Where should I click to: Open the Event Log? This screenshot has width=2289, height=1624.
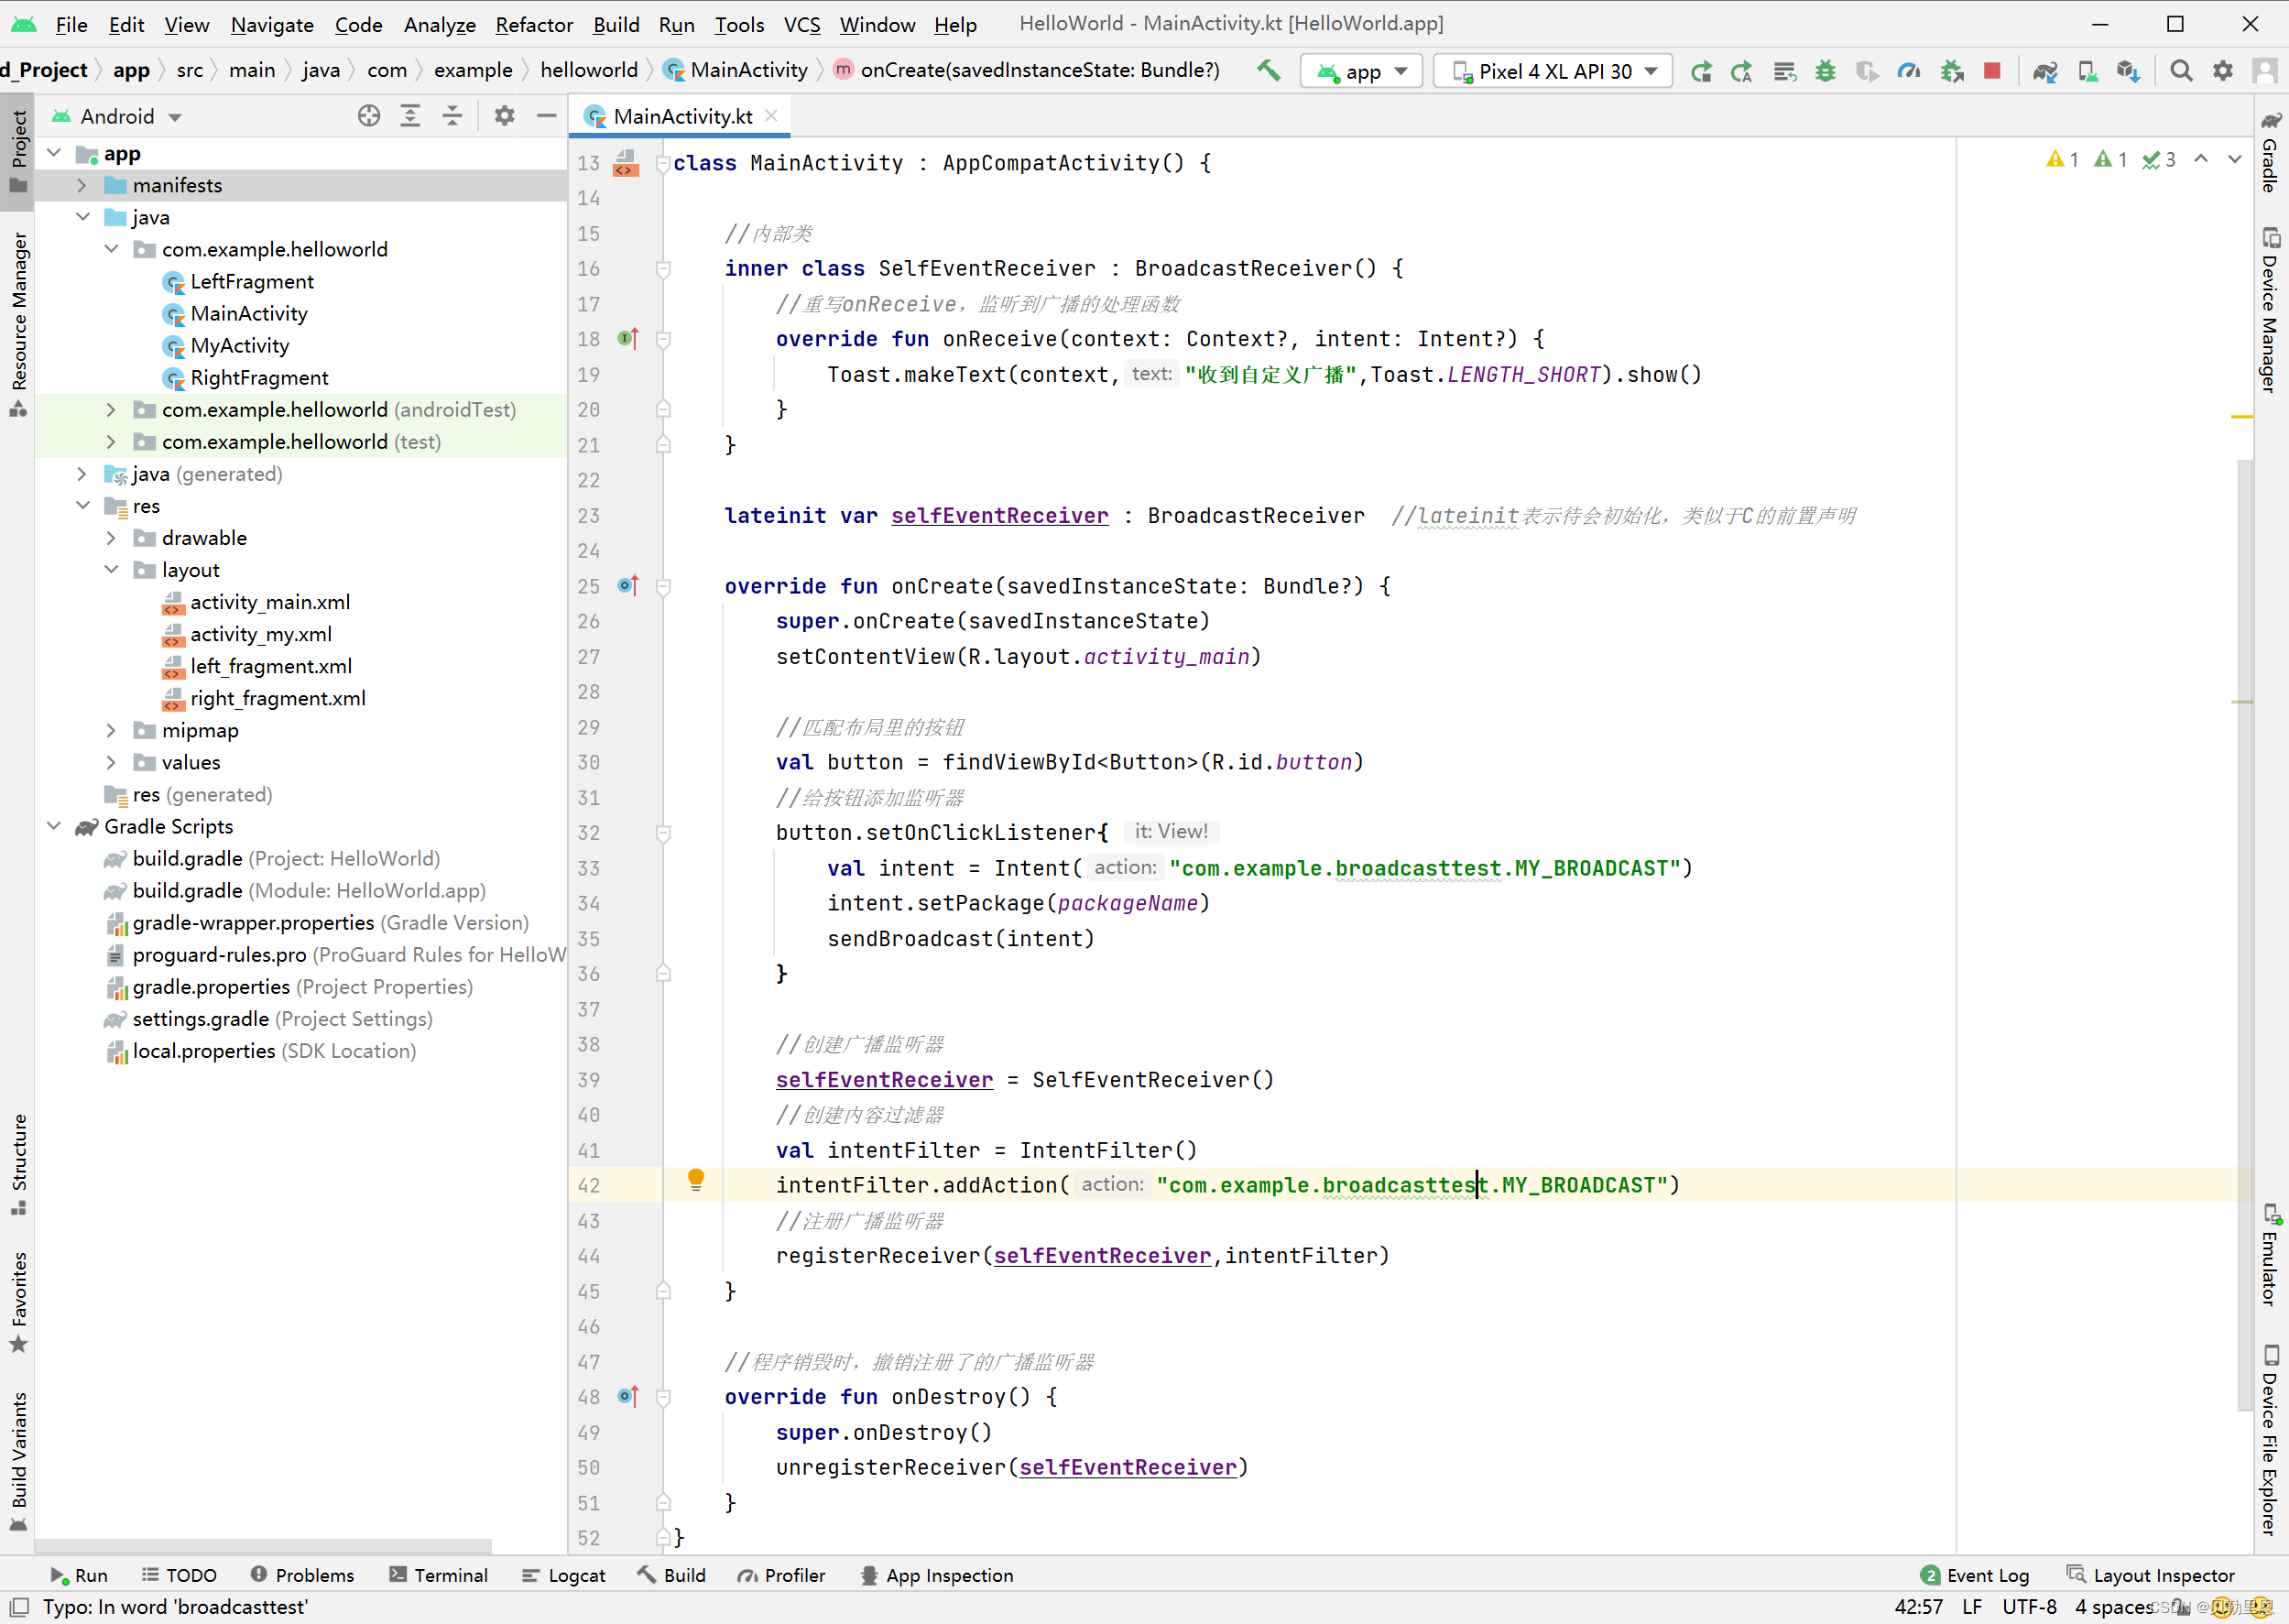(x=1975, y=1575)
